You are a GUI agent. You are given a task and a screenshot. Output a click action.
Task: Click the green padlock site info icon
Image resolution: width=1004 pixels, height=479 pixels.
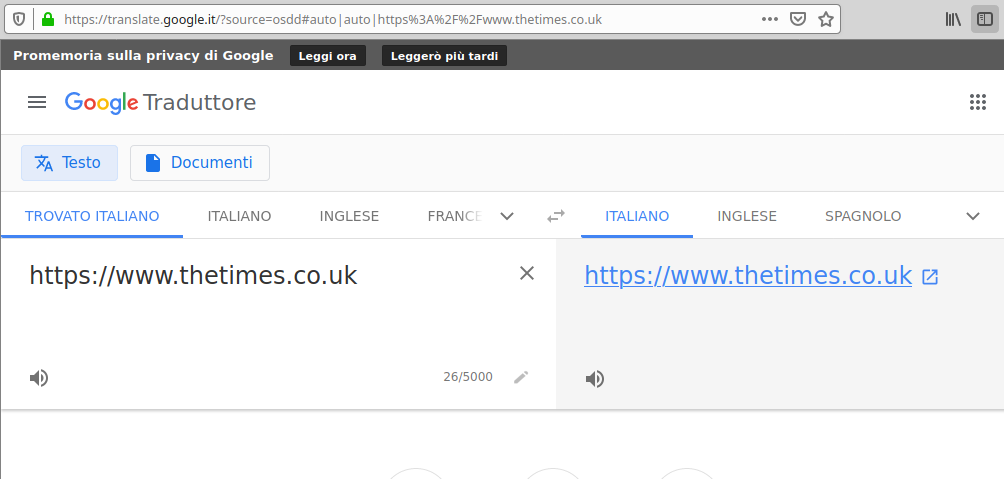(47, 19)
